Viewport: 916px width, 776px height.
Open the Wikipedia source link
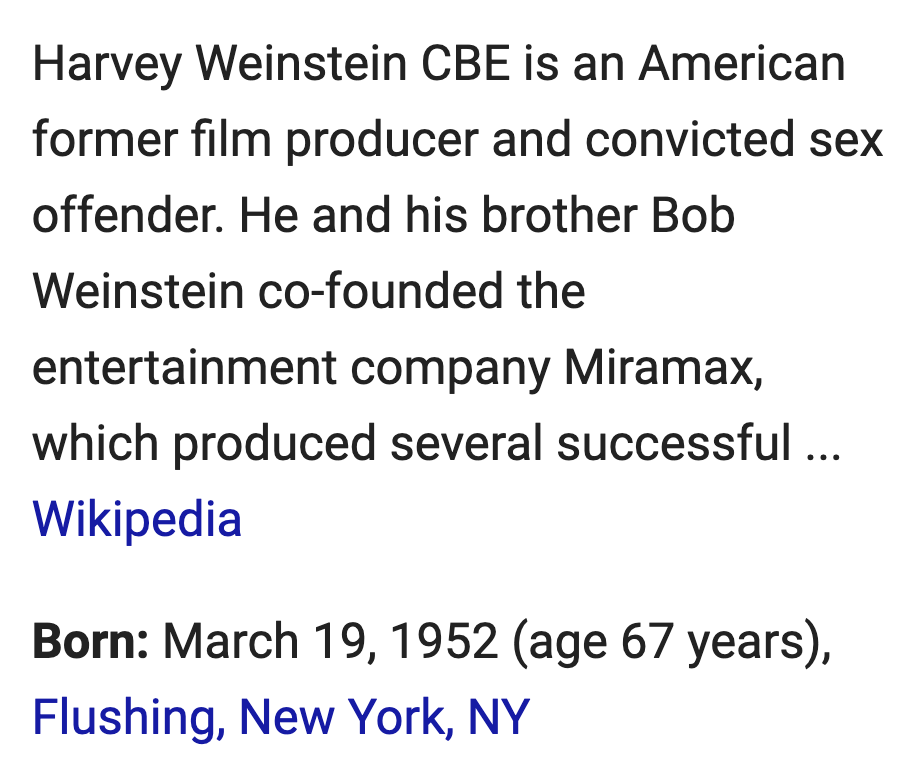137,519
